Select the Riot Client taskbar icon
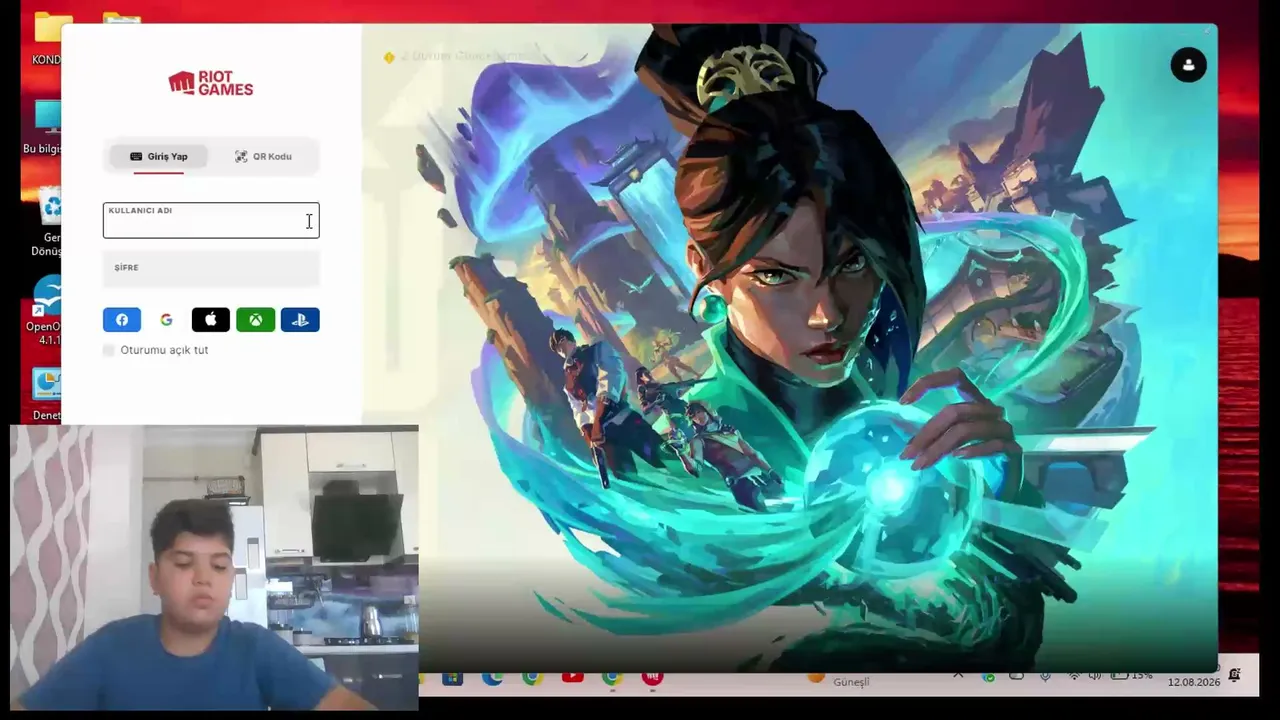This screenshot has height=720, width=1280. click(652, 678)
